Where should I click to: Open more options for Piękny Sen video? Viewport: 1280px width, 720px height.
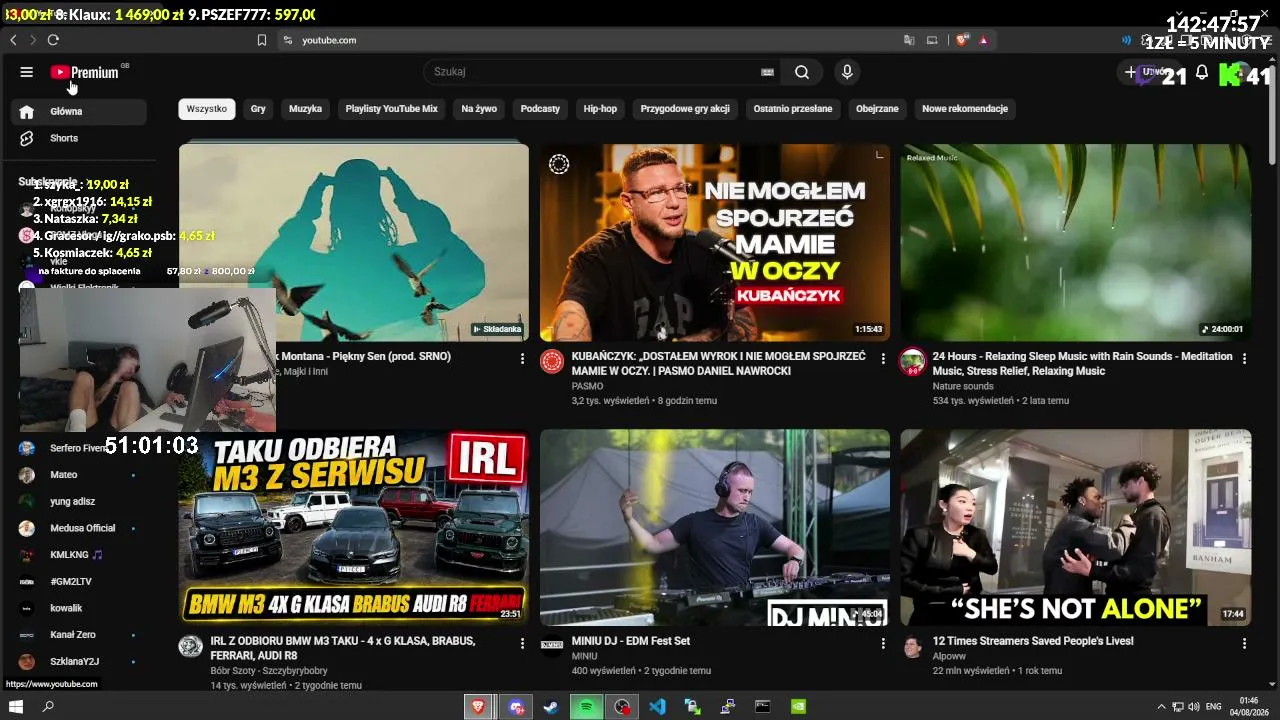(x=522, y=358)
